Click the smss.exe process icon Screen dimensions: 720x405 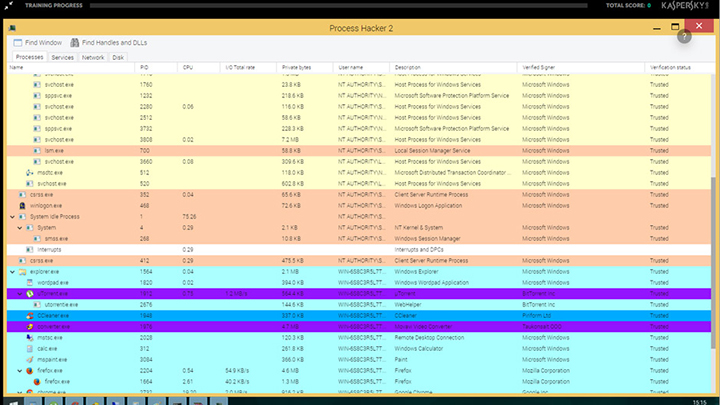click(37, 239)
